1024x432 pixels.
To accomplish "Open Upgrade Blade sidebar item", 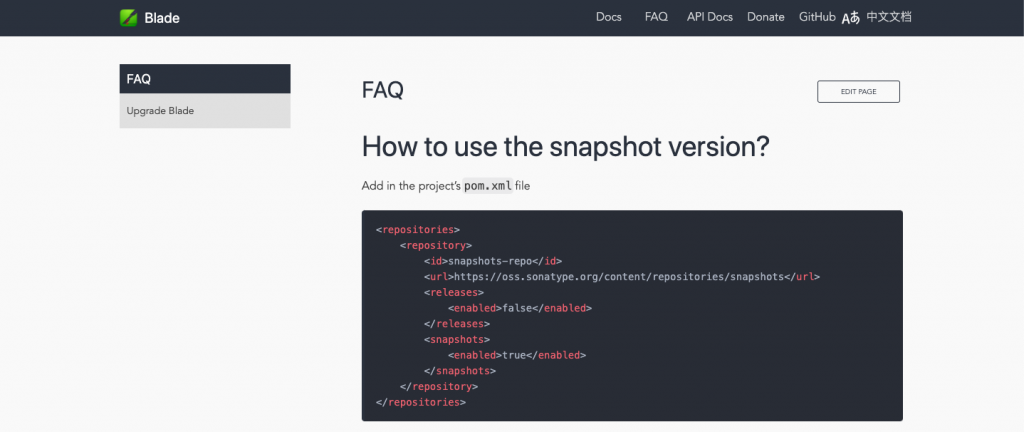I will click(x=205, y=111).
